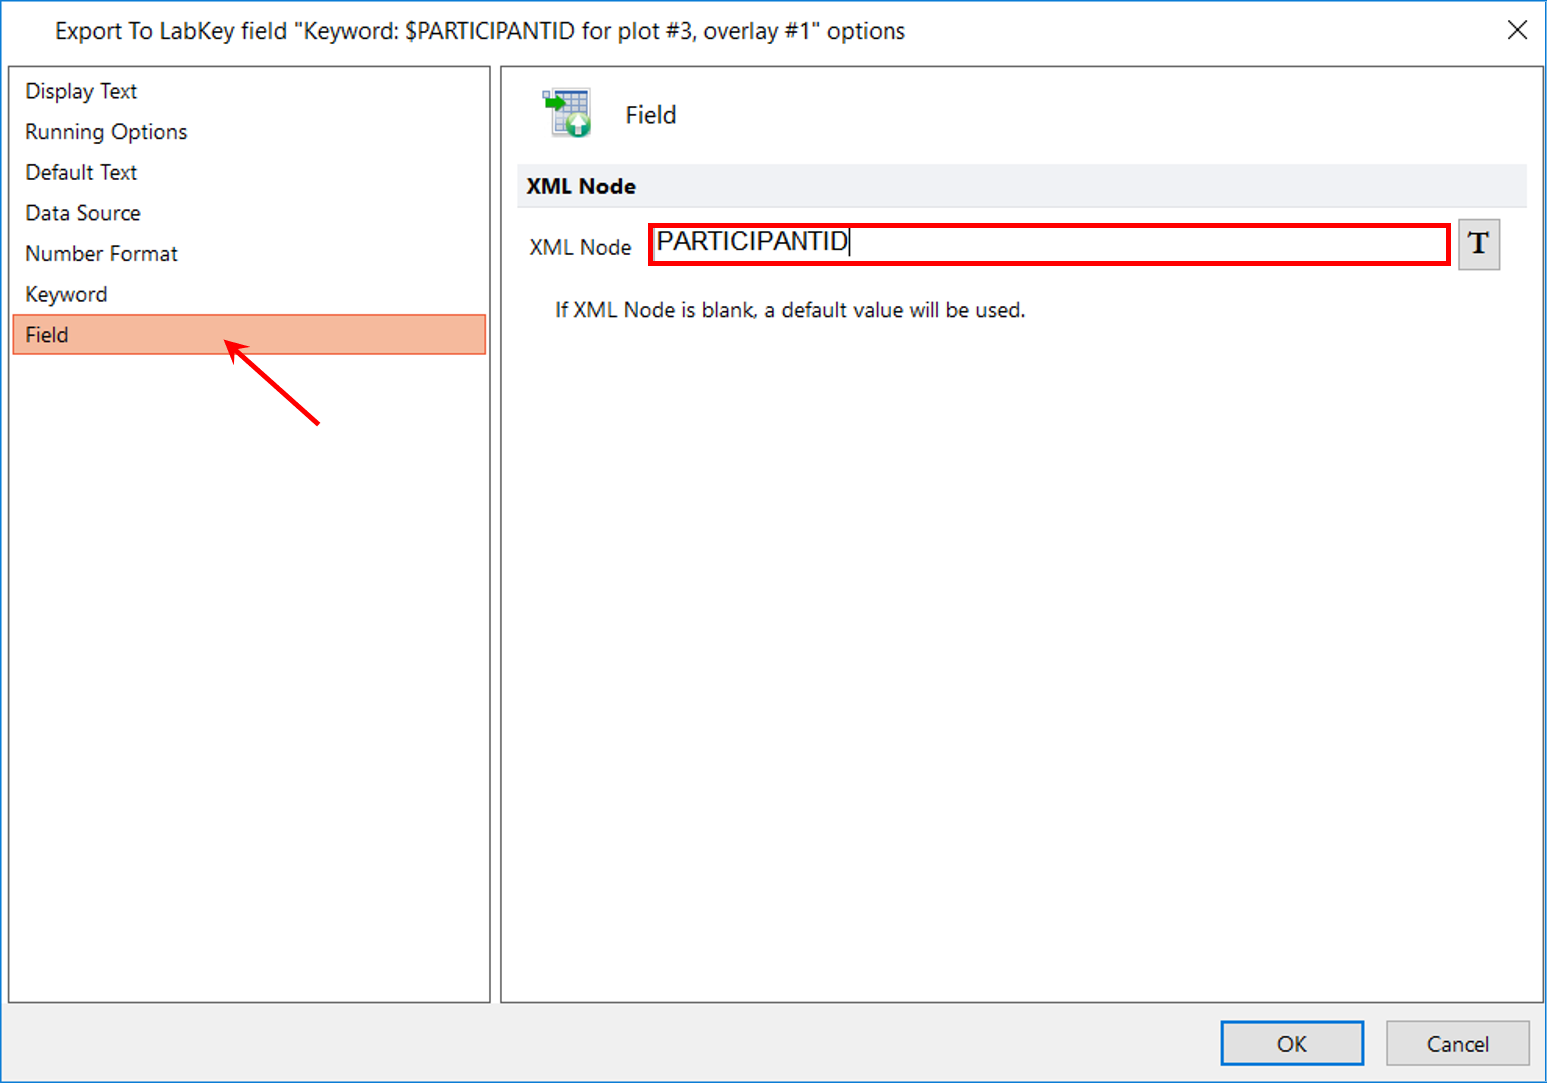
Task: Click into the XML Node text field
Action: click(1049, 244)
